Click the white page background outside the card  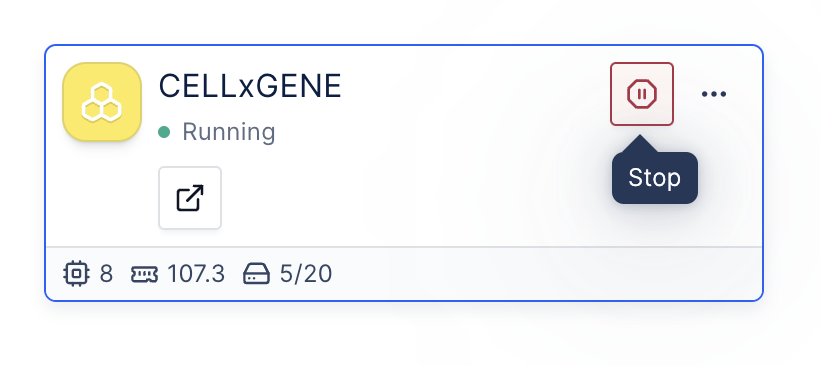[x=410, y=335]
